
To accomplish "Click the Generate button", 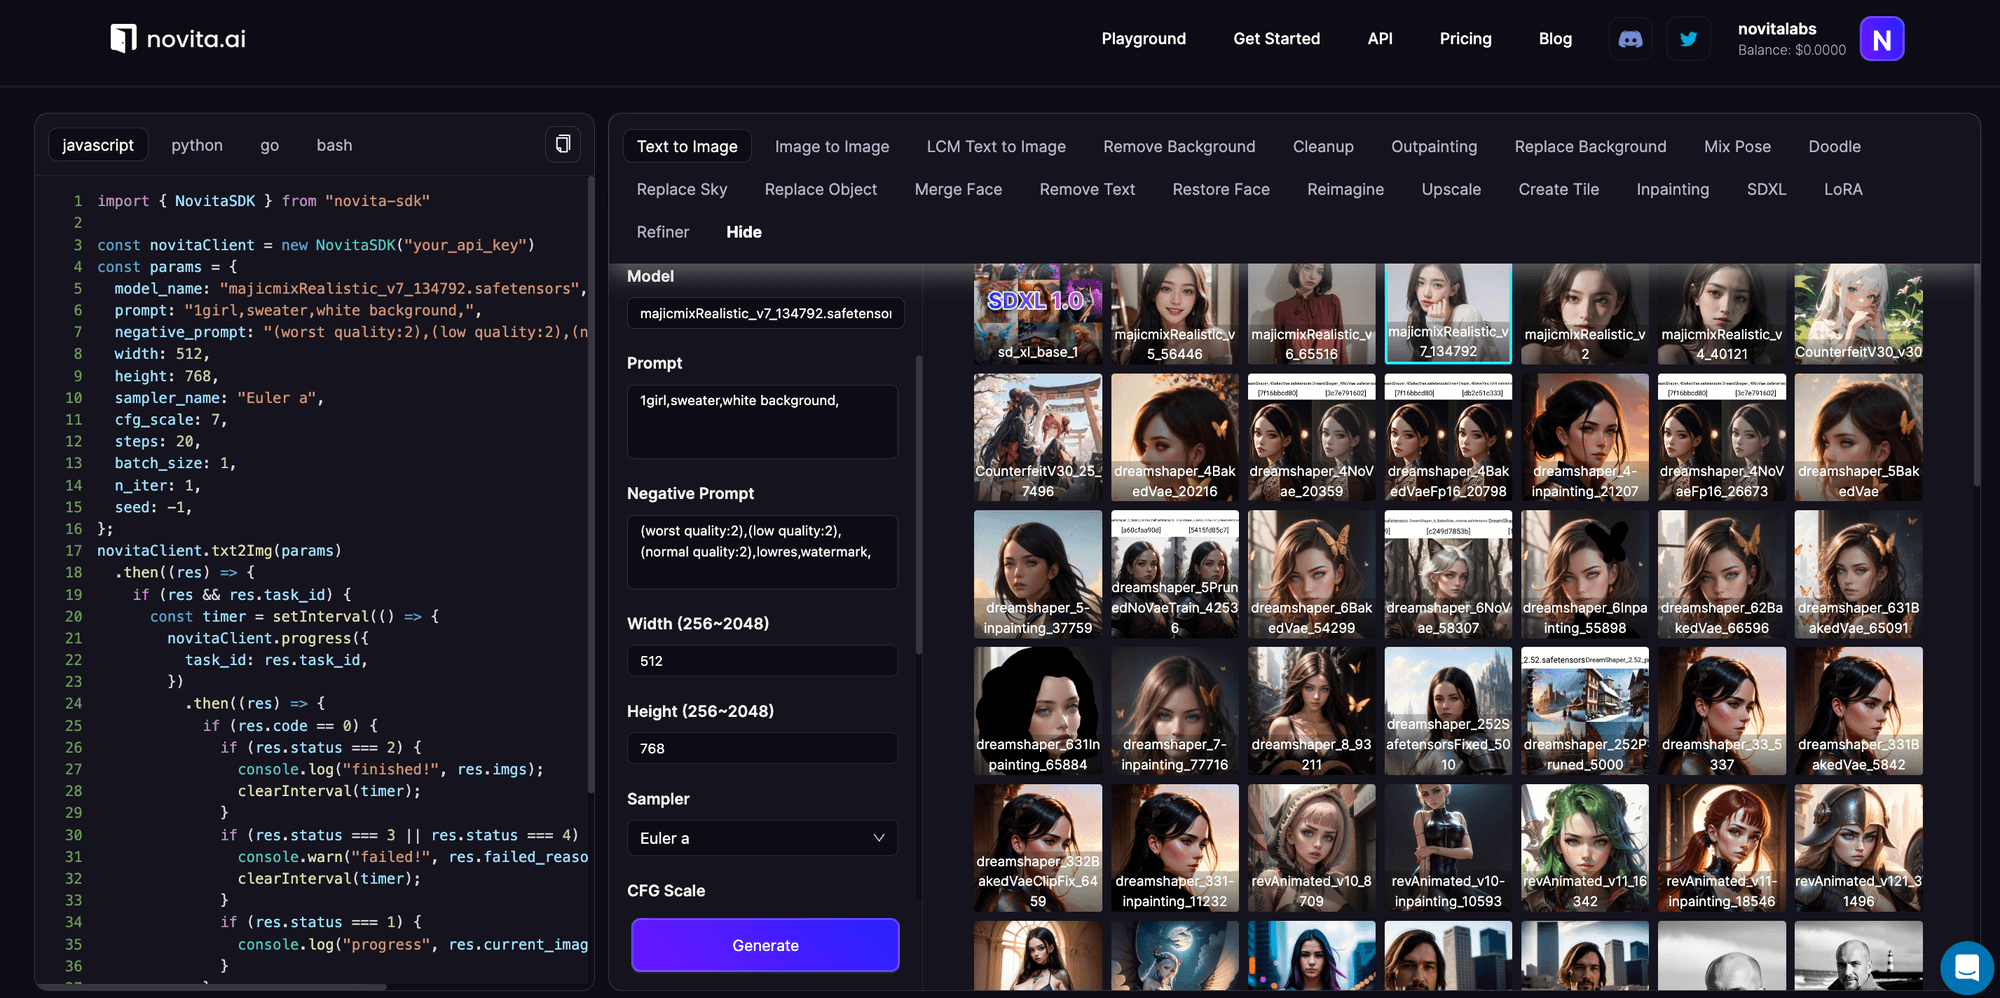I will click(x=765, y=945).
